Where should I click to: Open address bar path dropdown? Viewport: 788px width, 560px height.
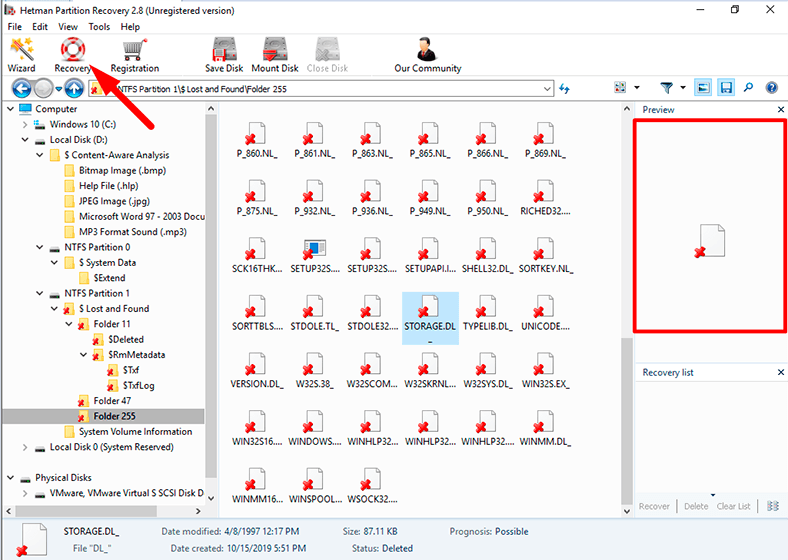click(x=547, y=89)
